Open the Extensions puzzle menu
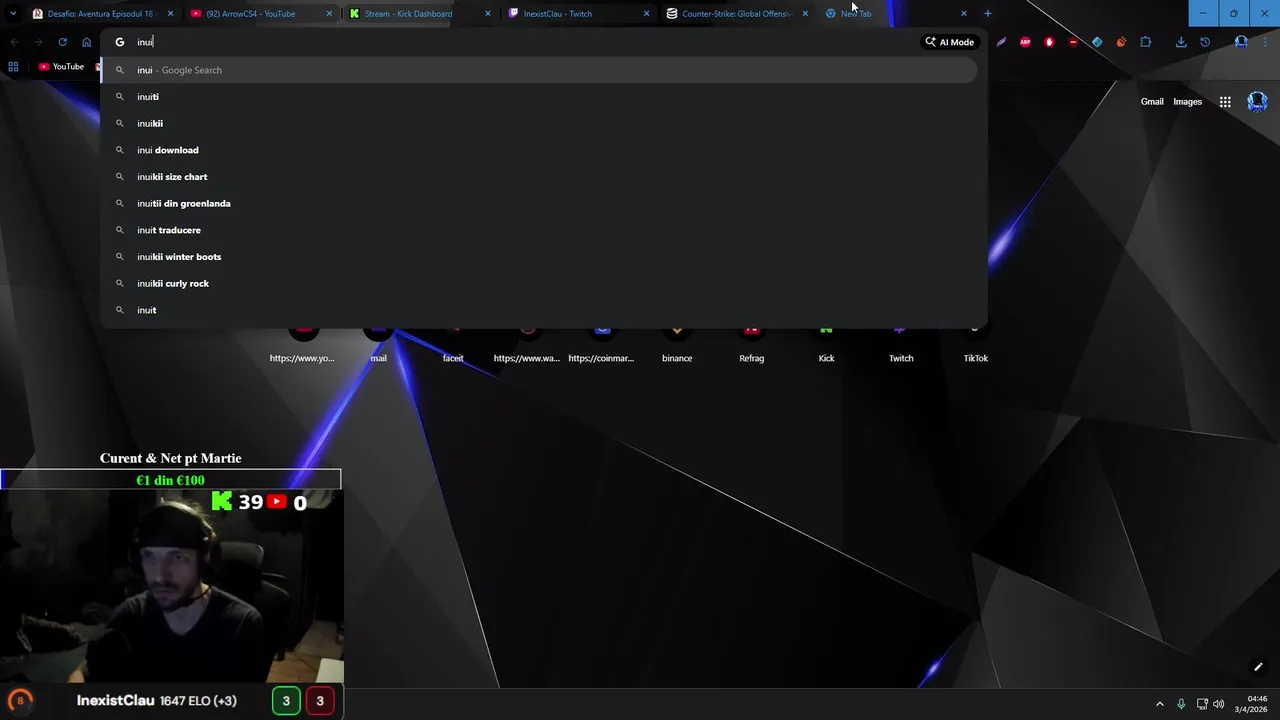This screenshot has height=720, width=1280. (1146, 42)
